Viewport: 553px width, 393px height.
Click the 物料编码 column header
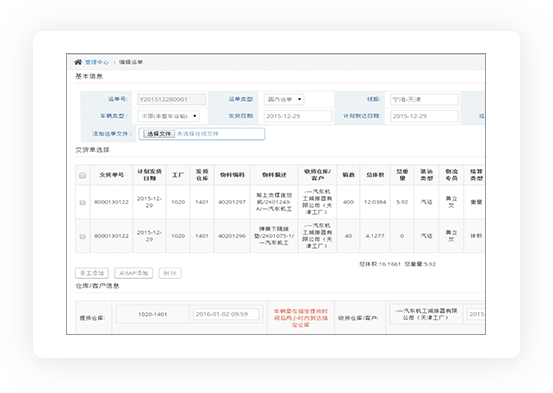point(232,175)
